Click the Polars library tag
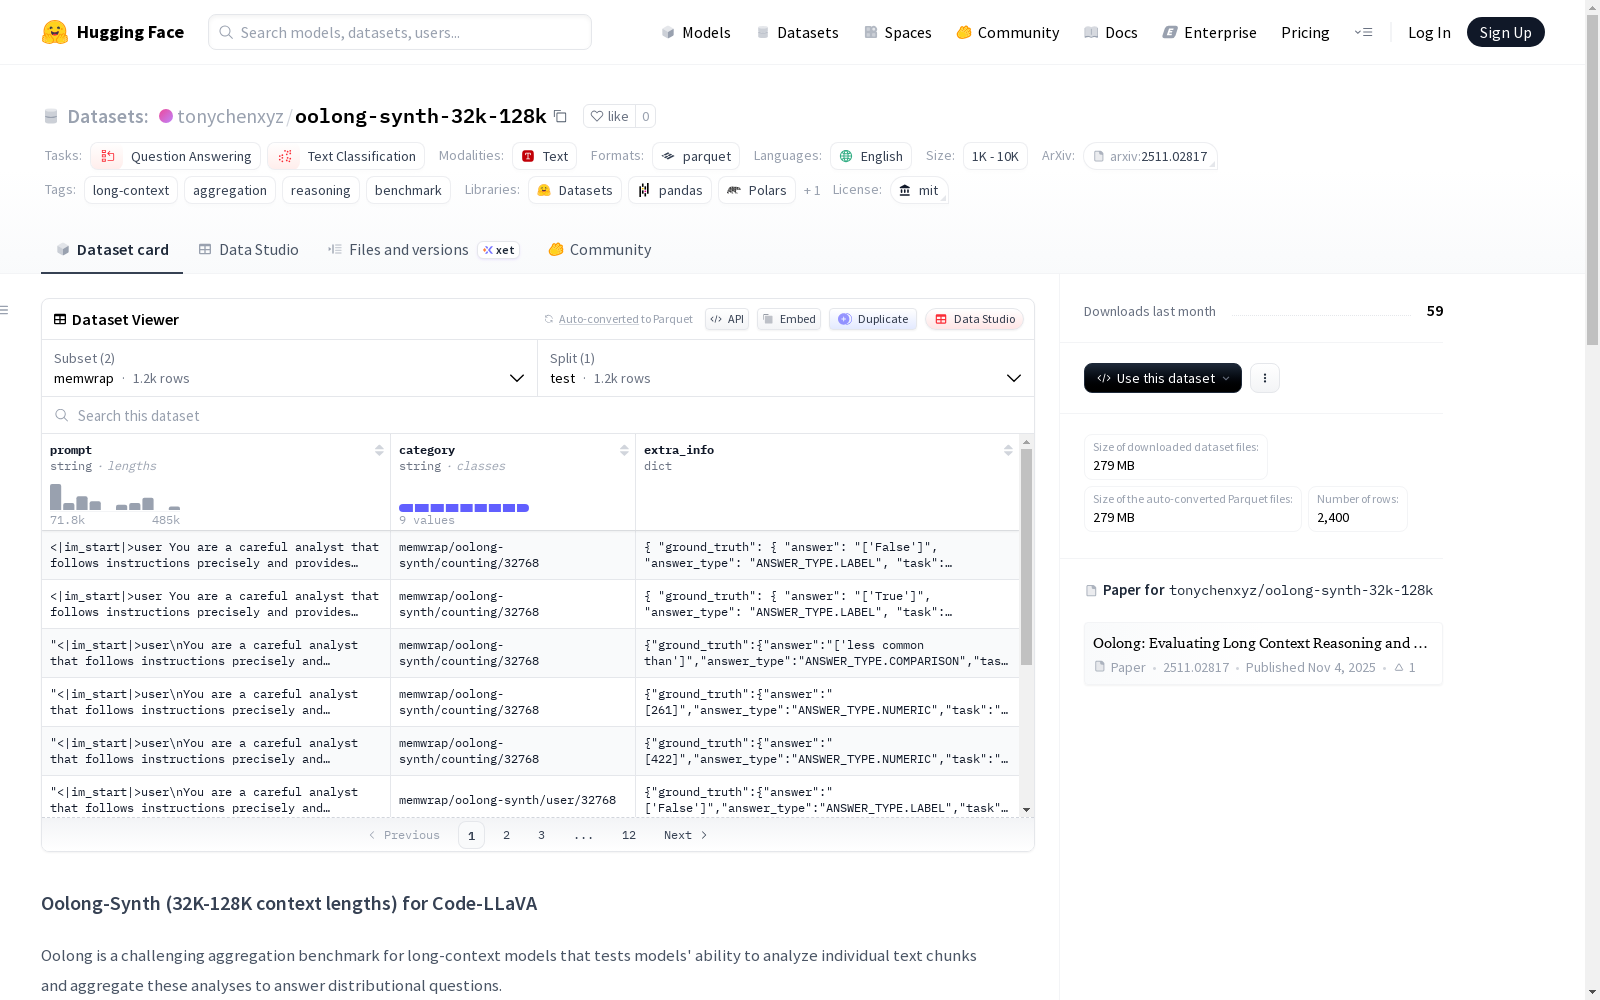The width and height of the screenshot is (1600, 1000). [x=757, y=190]
